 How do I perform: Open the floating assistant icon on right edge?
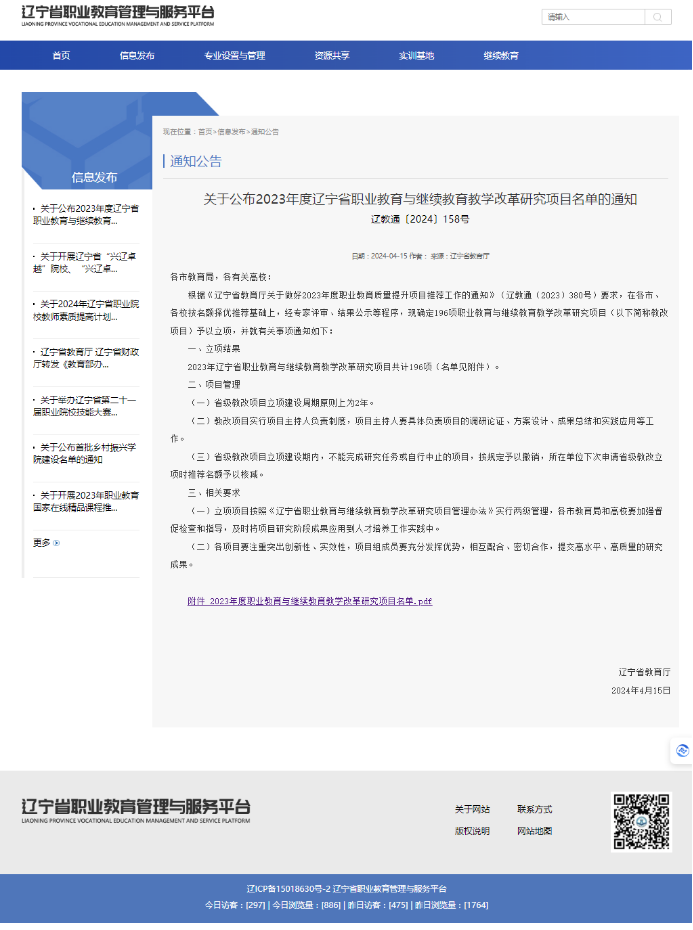(683, 750)
